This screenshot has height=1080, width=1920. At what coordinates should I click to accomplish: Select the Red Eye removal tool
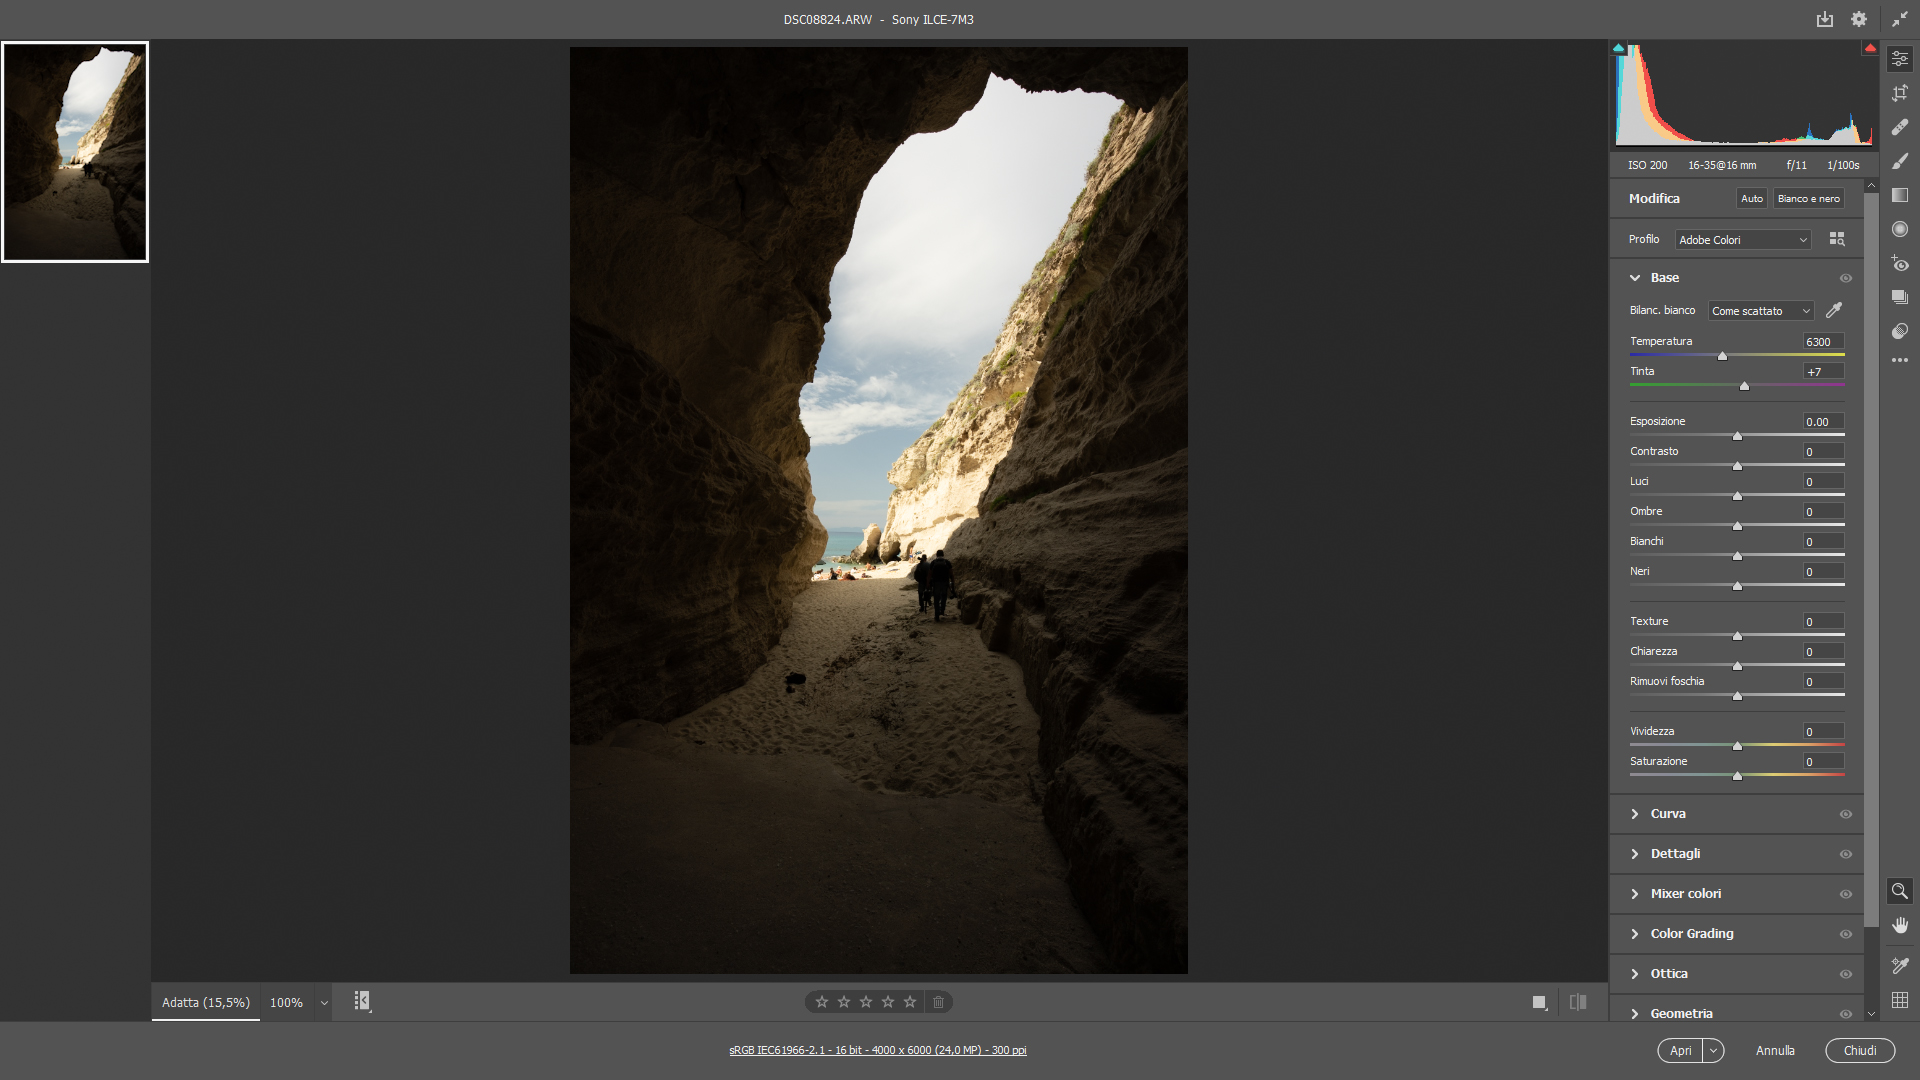[1900, 264]
